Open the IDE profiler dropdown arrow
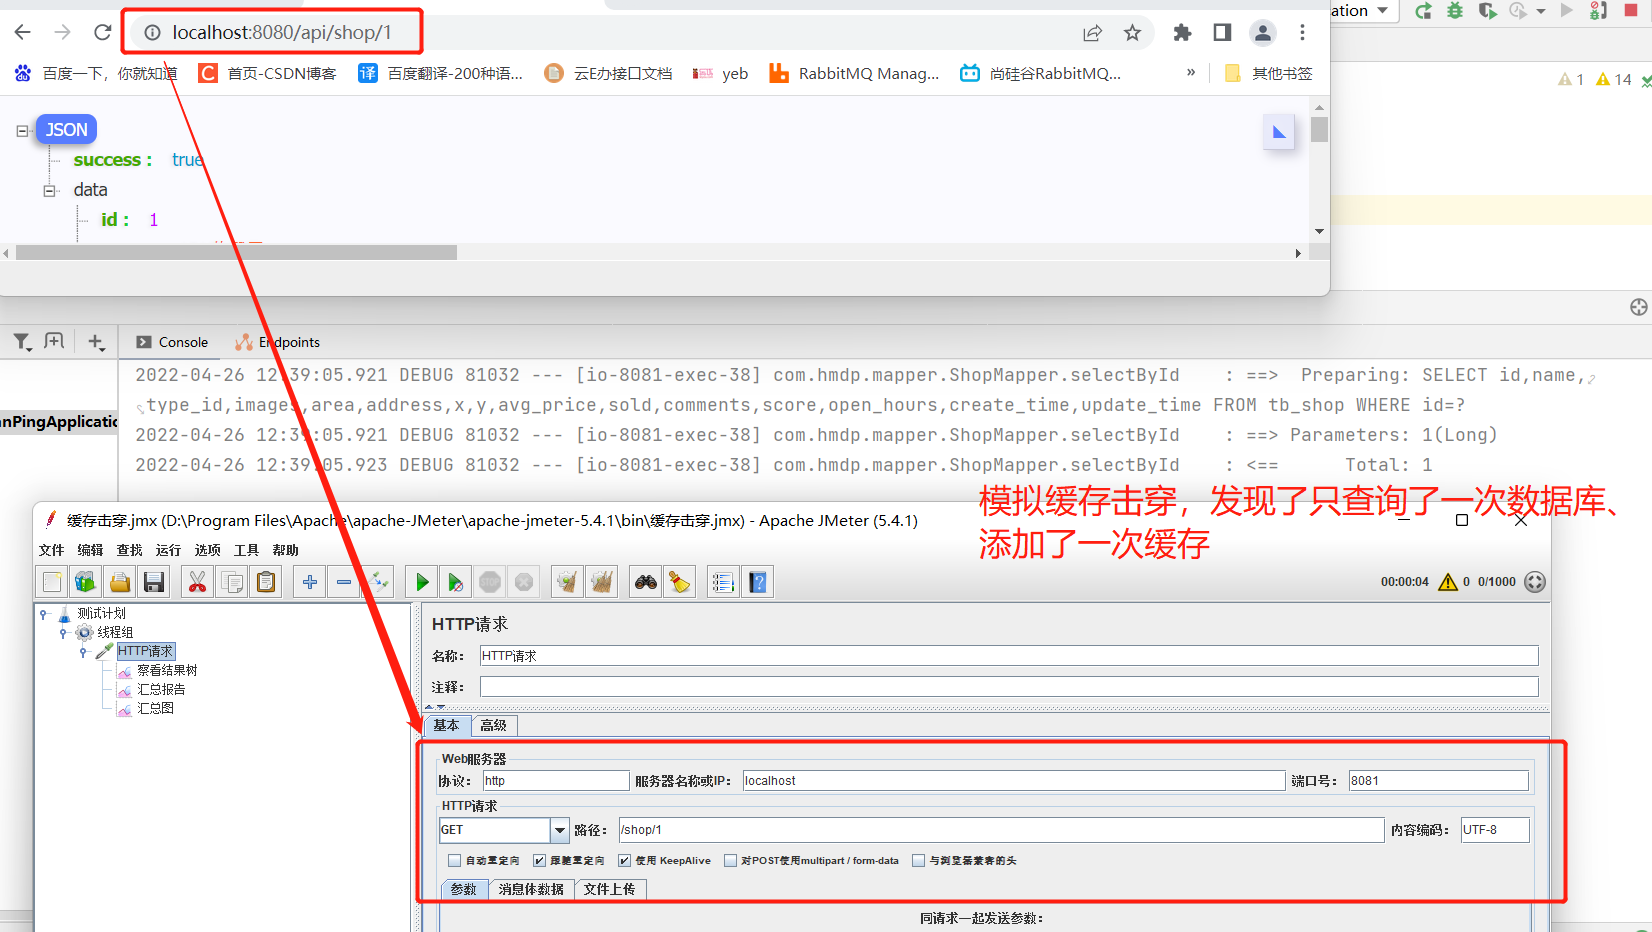1652x932 pixels. coord(1541,11)
